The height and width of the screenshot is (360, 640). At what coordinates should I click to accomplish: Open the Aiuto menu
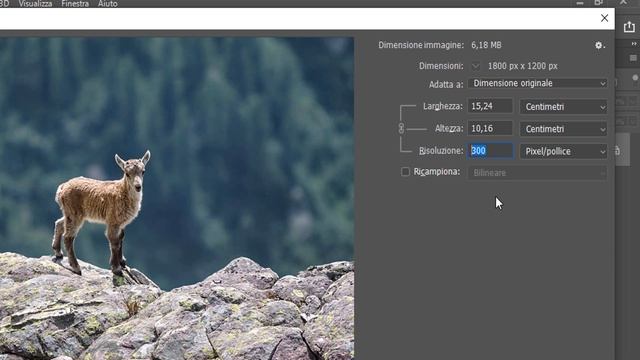[x=108, y=4]
